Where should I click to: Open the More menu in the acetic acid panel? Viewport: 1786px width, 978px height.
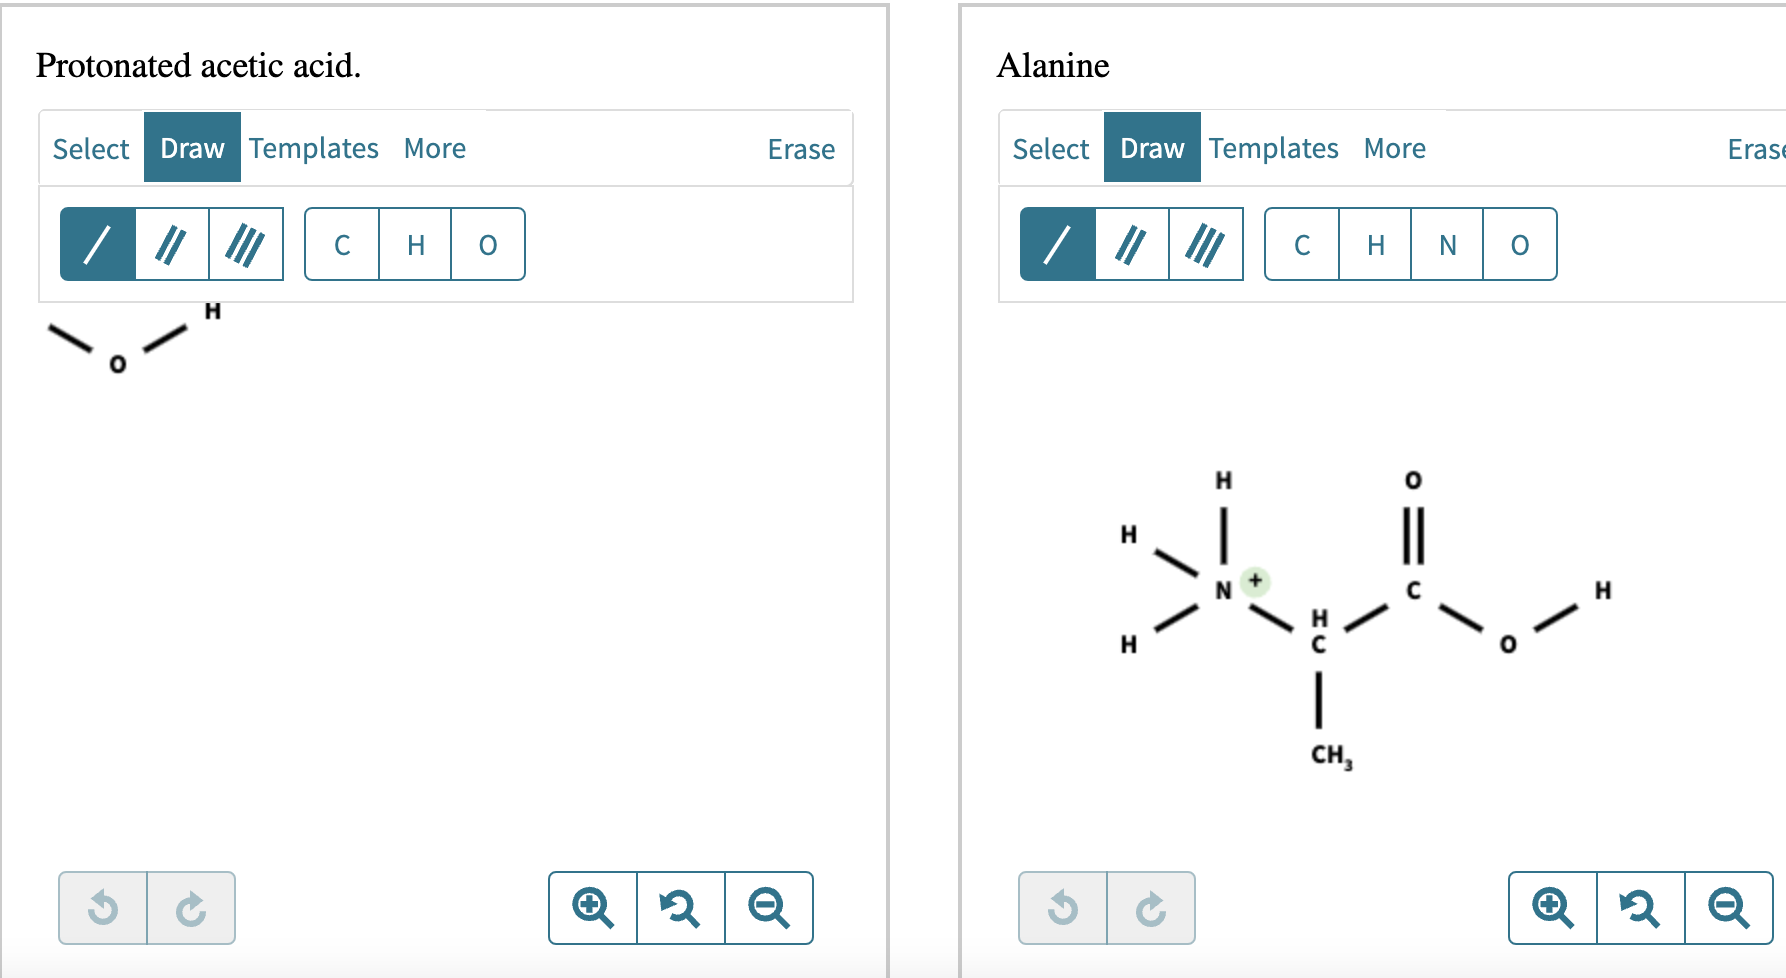434,148
